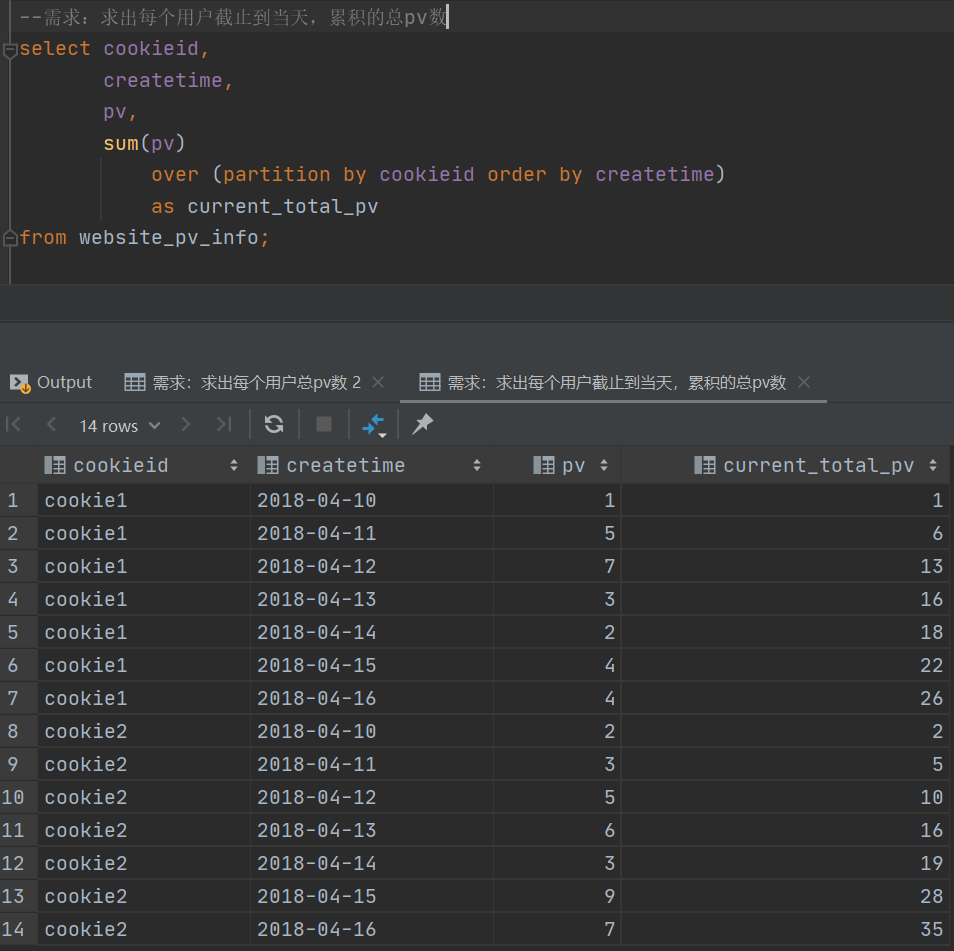954x951 pixels.
Task: Reload the query result data
Action: click(274, 424)
